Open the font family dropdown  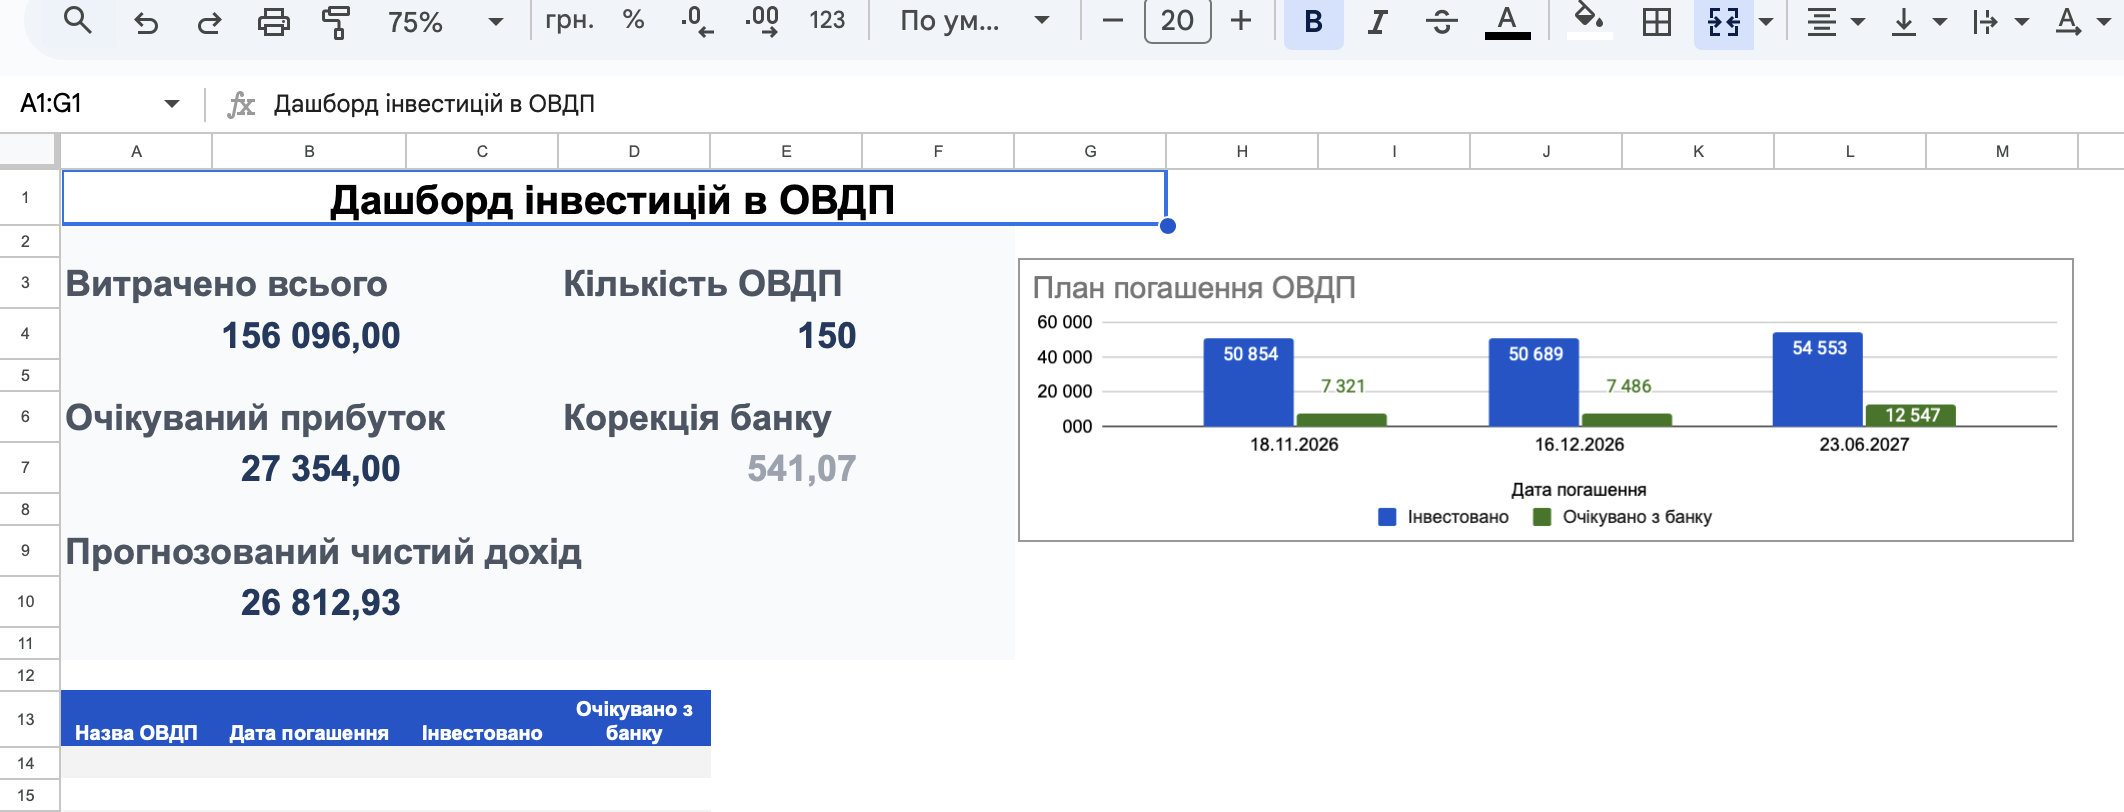click(x=975, y=21)
